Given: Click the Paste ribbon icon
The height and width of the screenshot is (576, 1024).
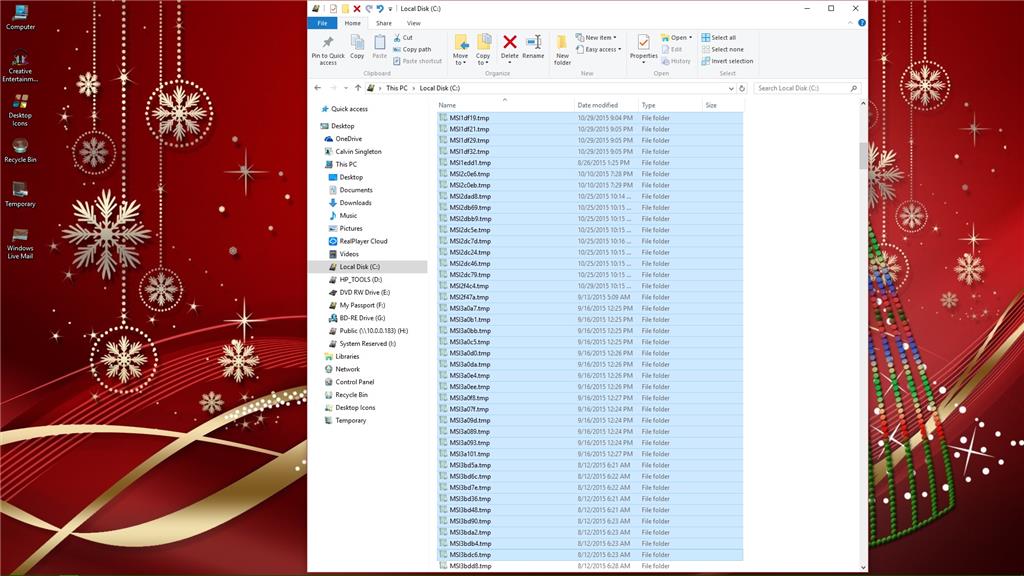Looking at the screenshot, I should (x=379, y=47).
